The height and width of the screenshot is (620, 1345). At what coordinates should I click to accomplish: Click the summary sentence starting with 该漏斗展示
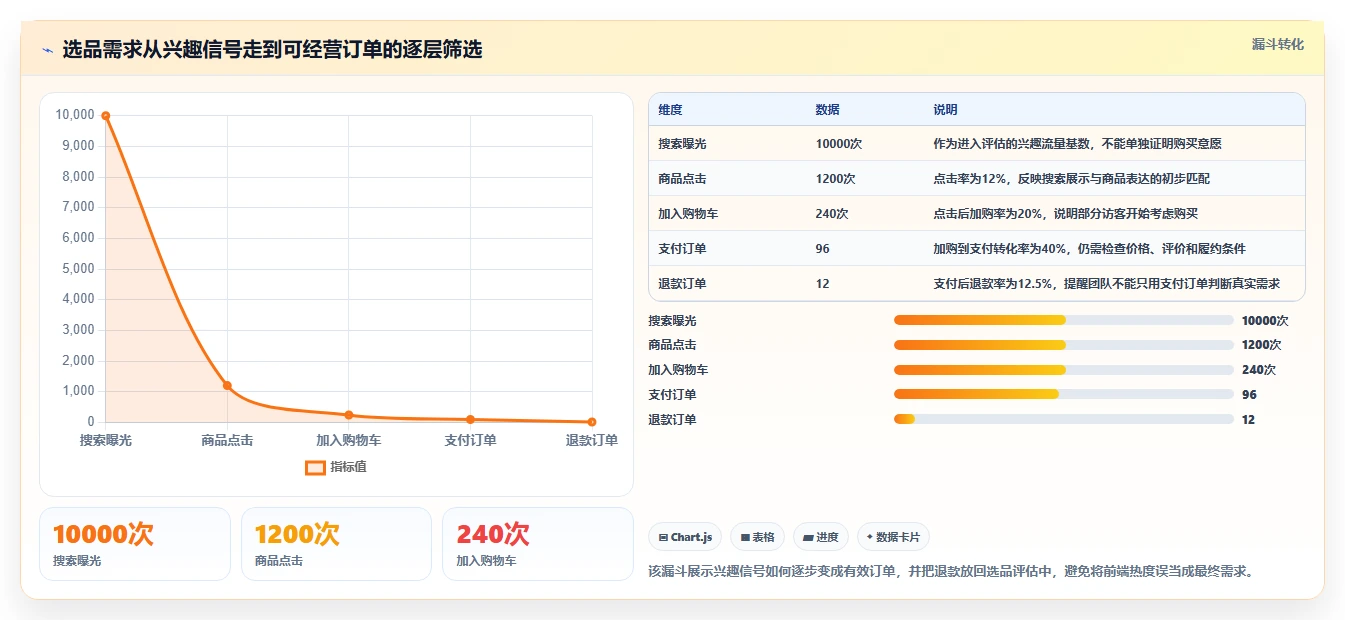pyautogui.click(x=951, y=572)
